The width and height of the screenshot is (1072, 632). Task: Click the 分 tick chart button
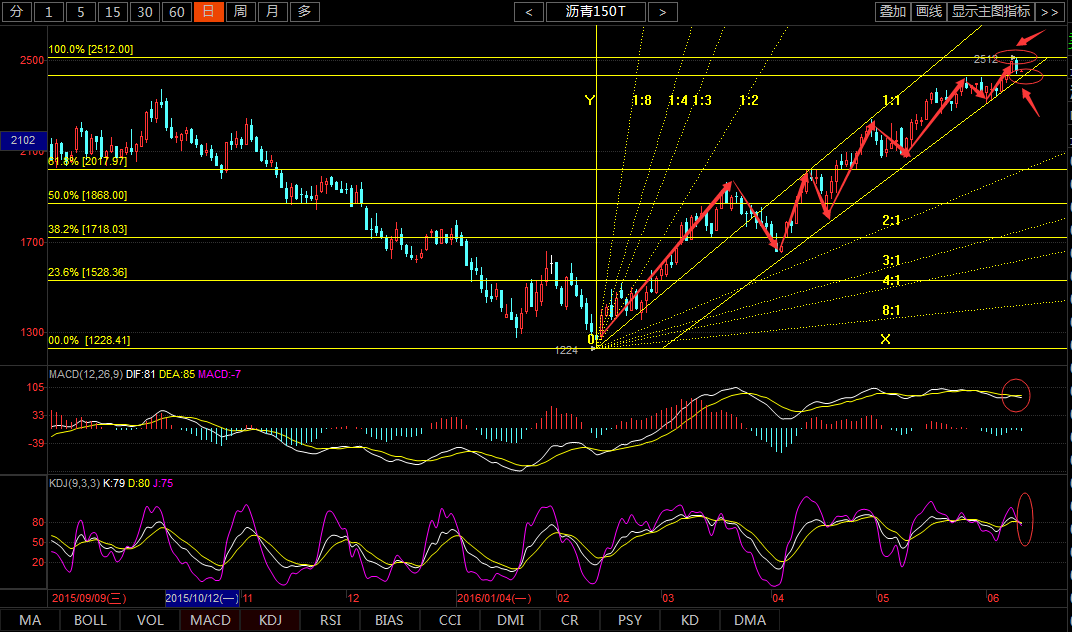click(16, 12)
